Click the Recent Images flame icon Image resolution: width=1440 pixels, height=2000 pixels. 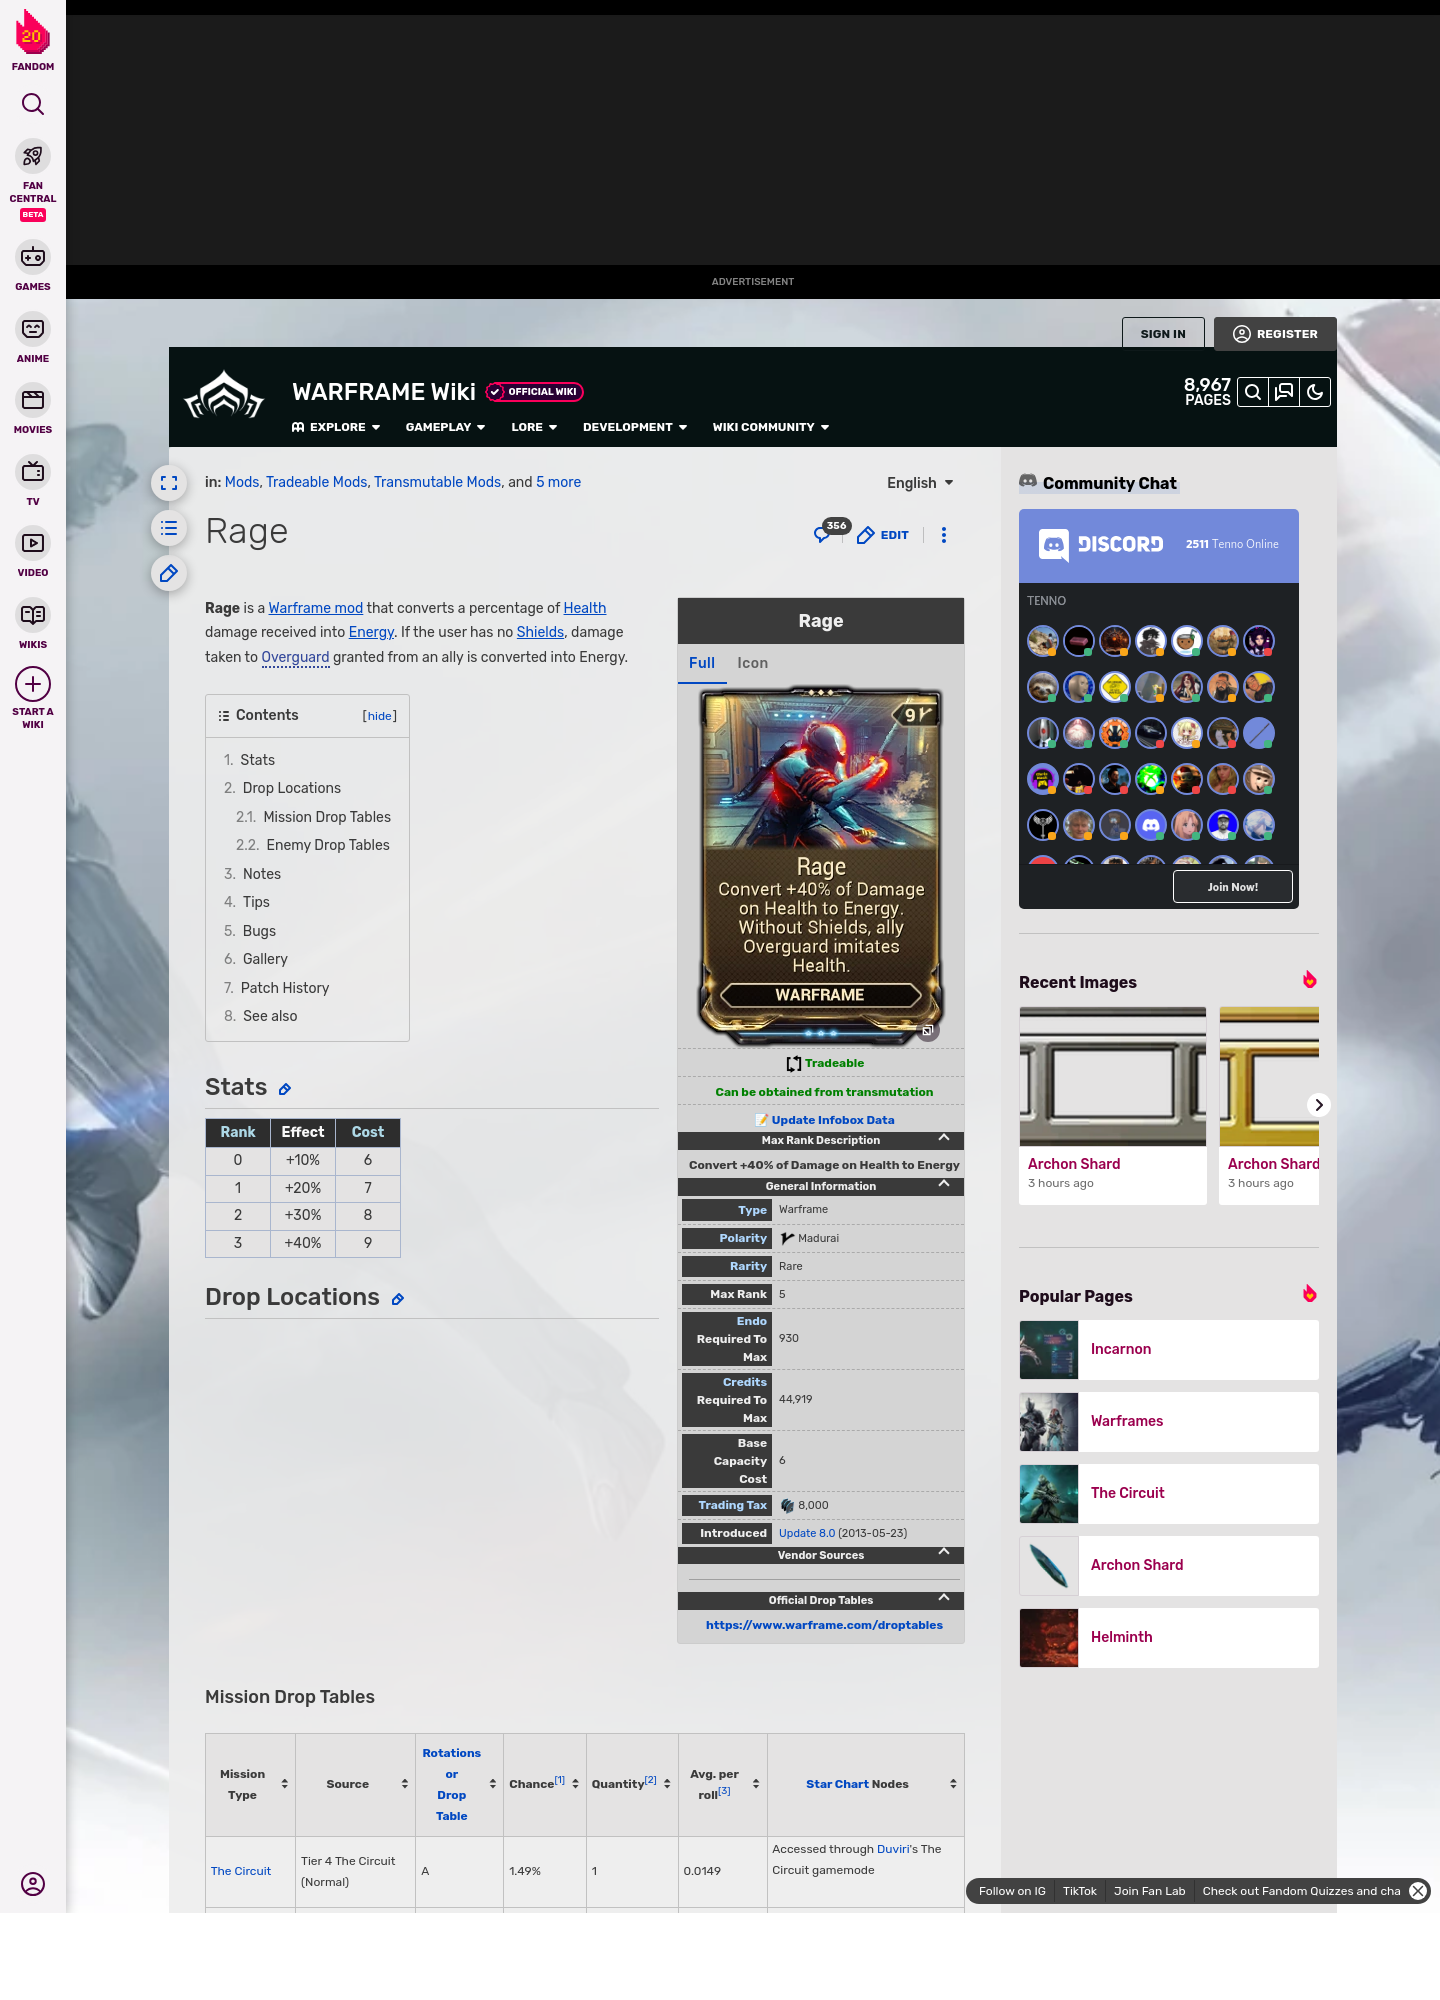click(1309, 980)
